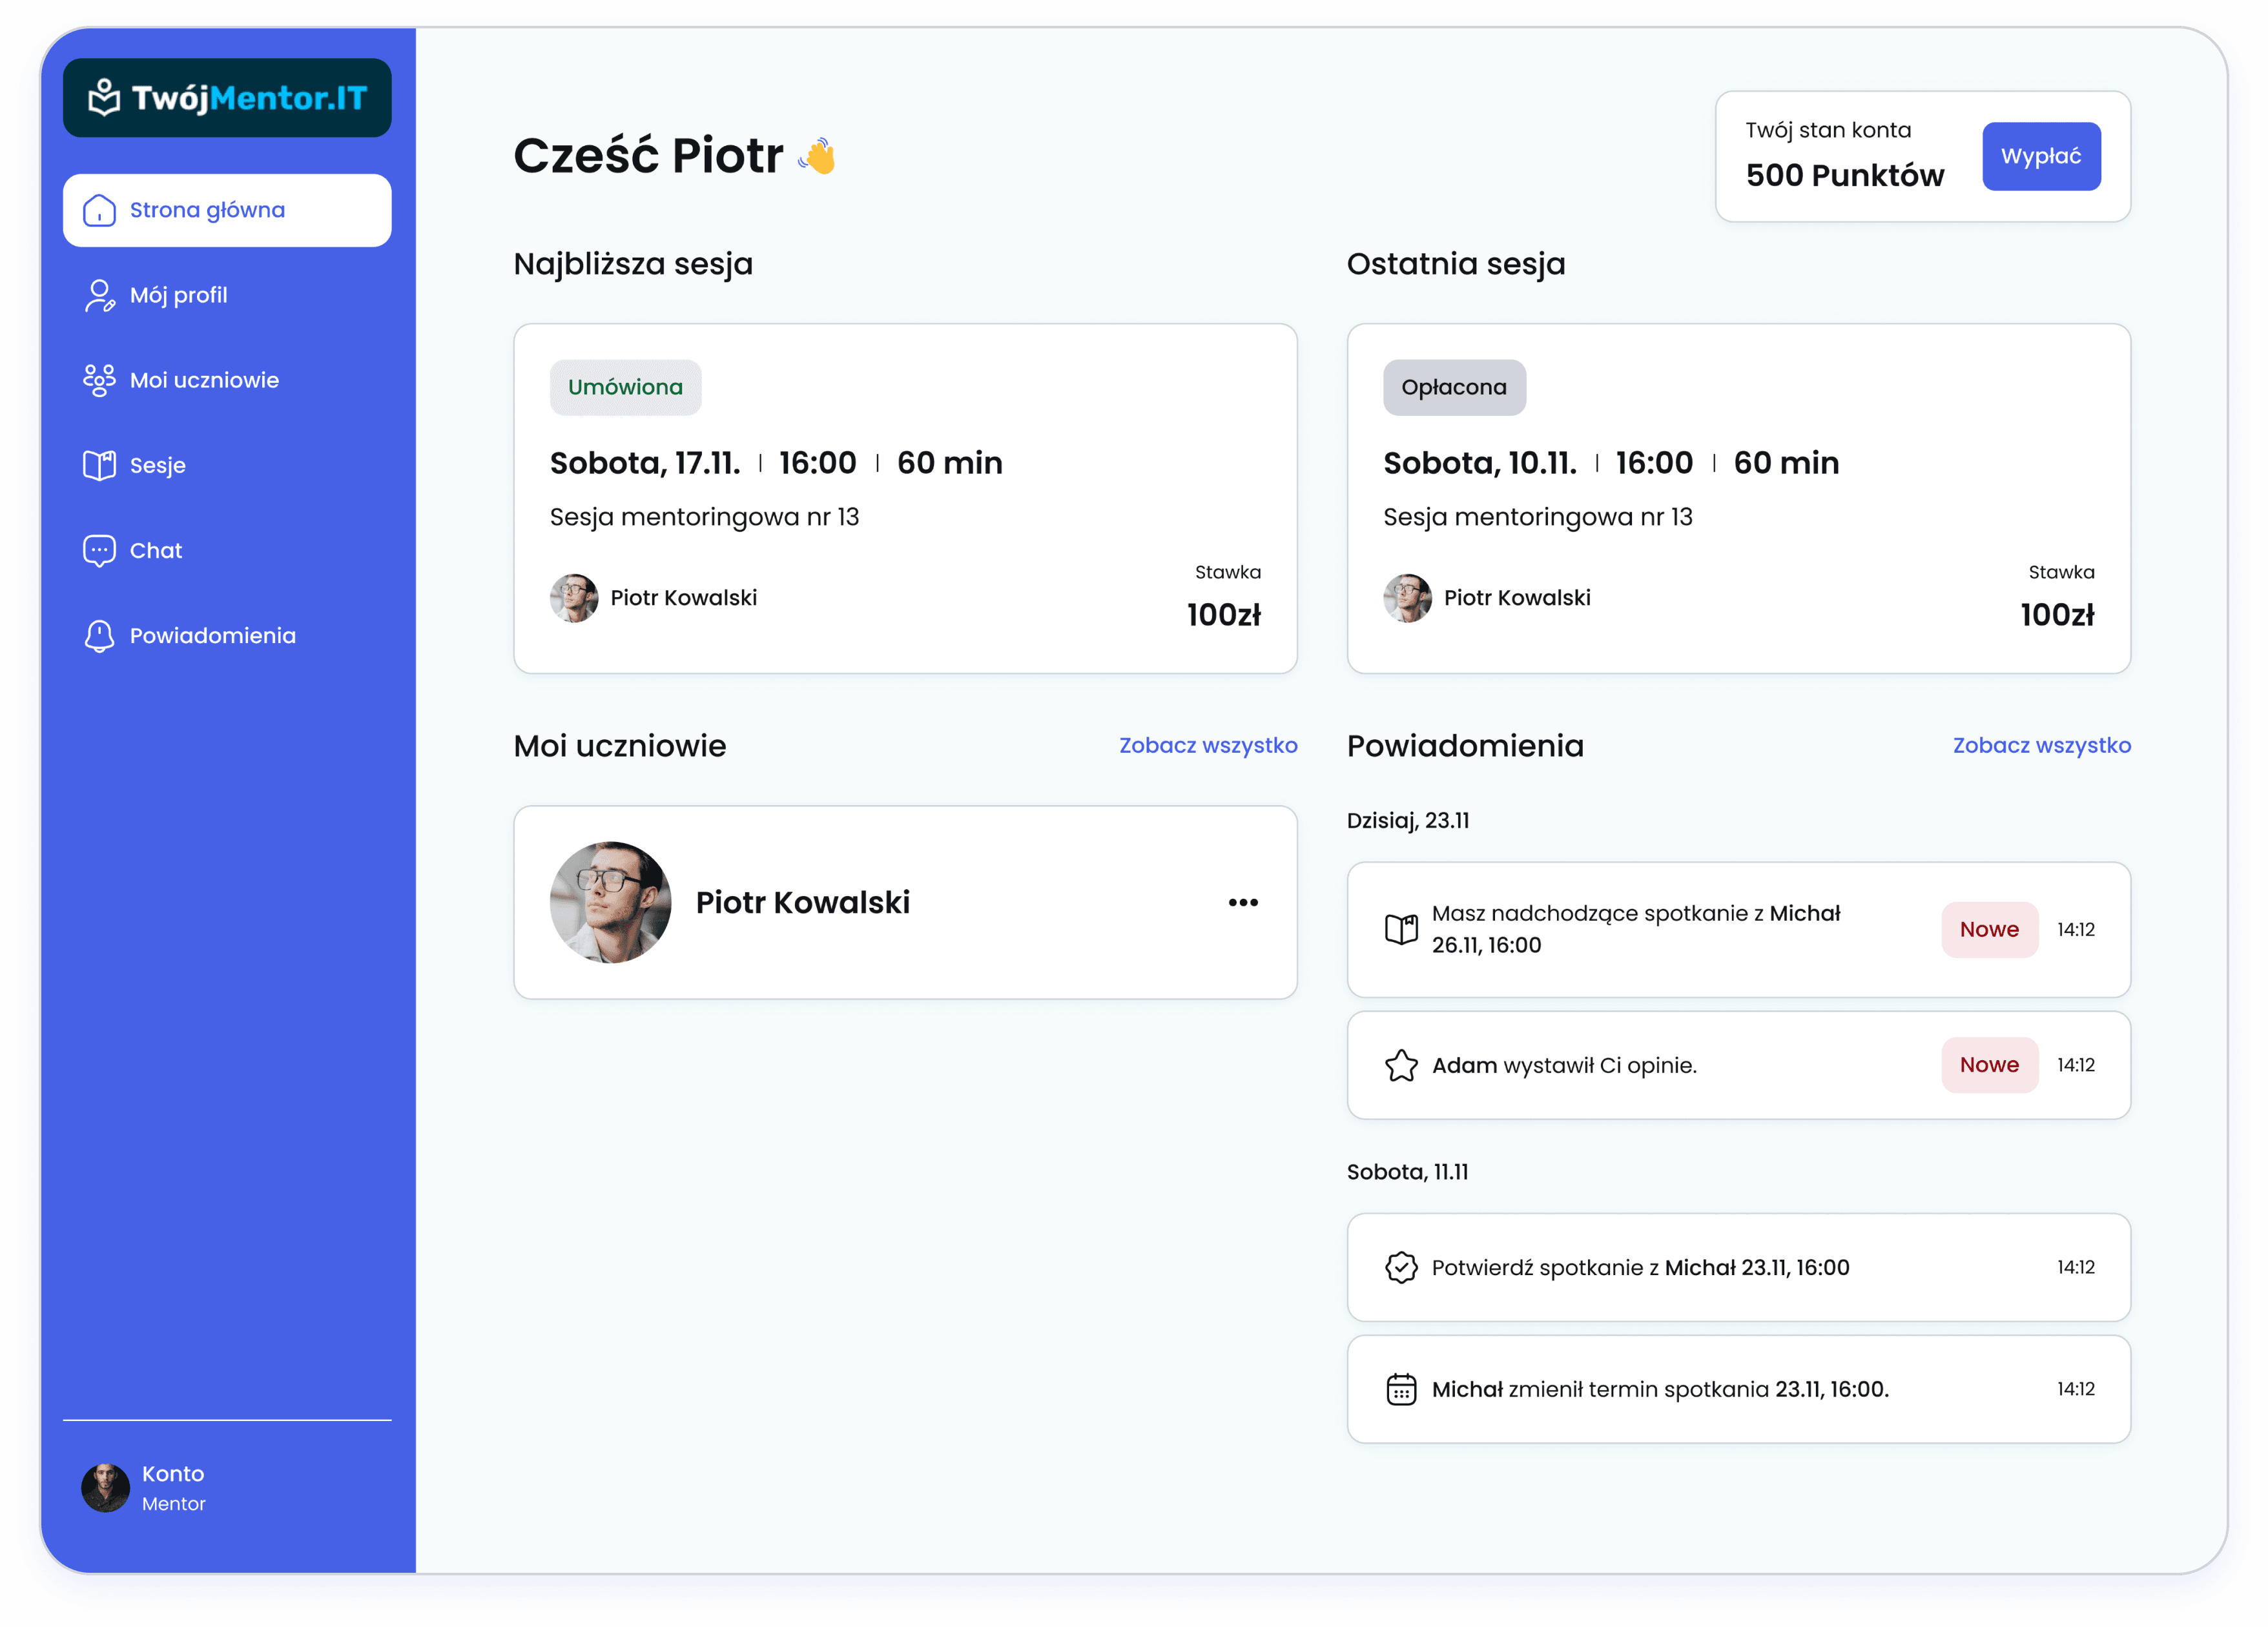
Task: Click "Adam wystawił Ci opinie." notification
Action: (1738, 1065)
